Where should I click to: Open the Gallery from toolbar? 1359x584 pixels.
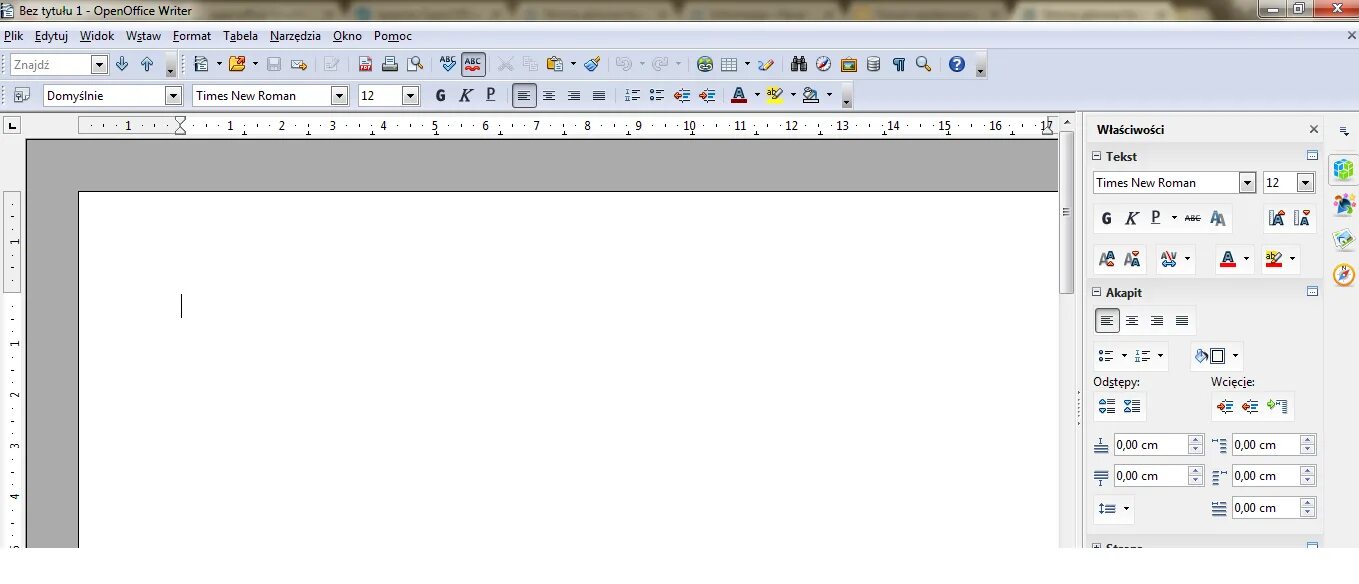848,64
